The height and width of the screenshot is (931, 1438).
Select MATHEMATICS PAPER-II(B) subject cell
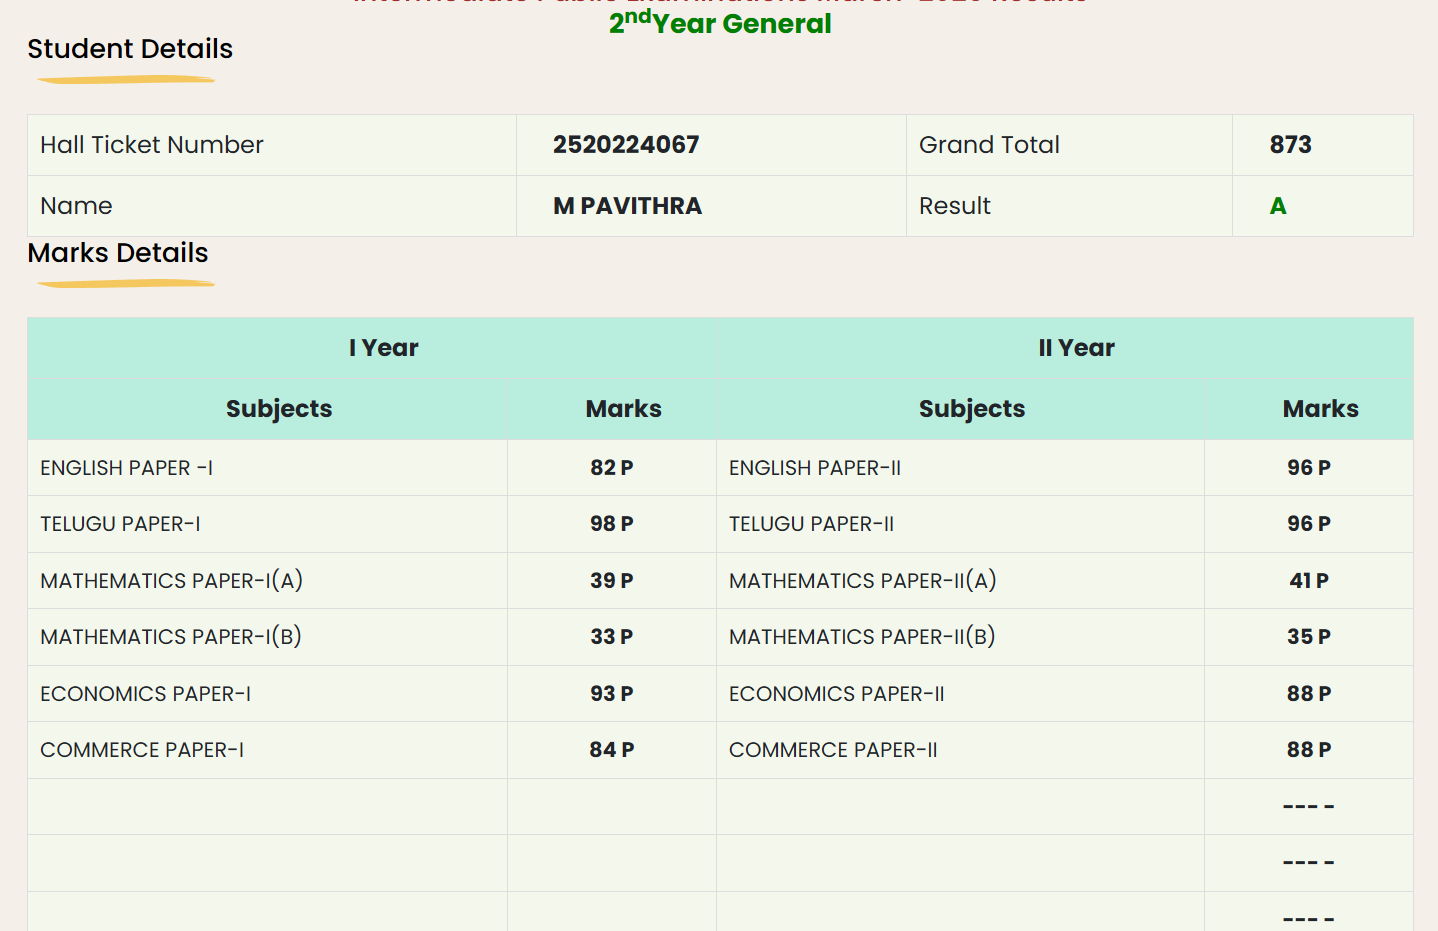point(862,637)
